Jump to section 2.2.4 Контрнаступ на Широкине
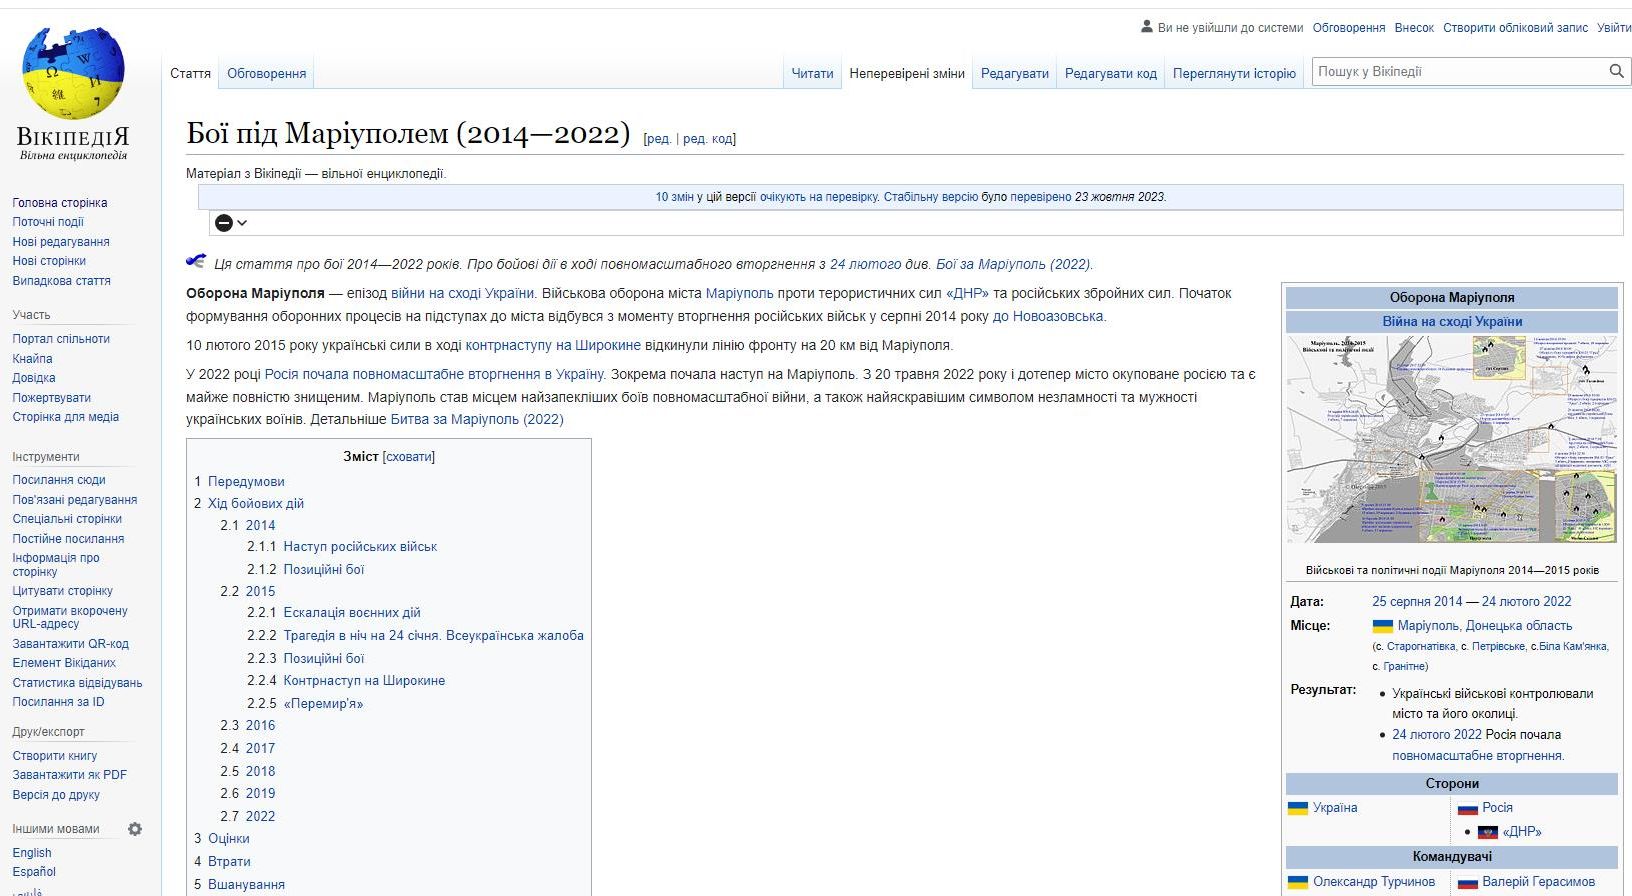 [364, 680]
